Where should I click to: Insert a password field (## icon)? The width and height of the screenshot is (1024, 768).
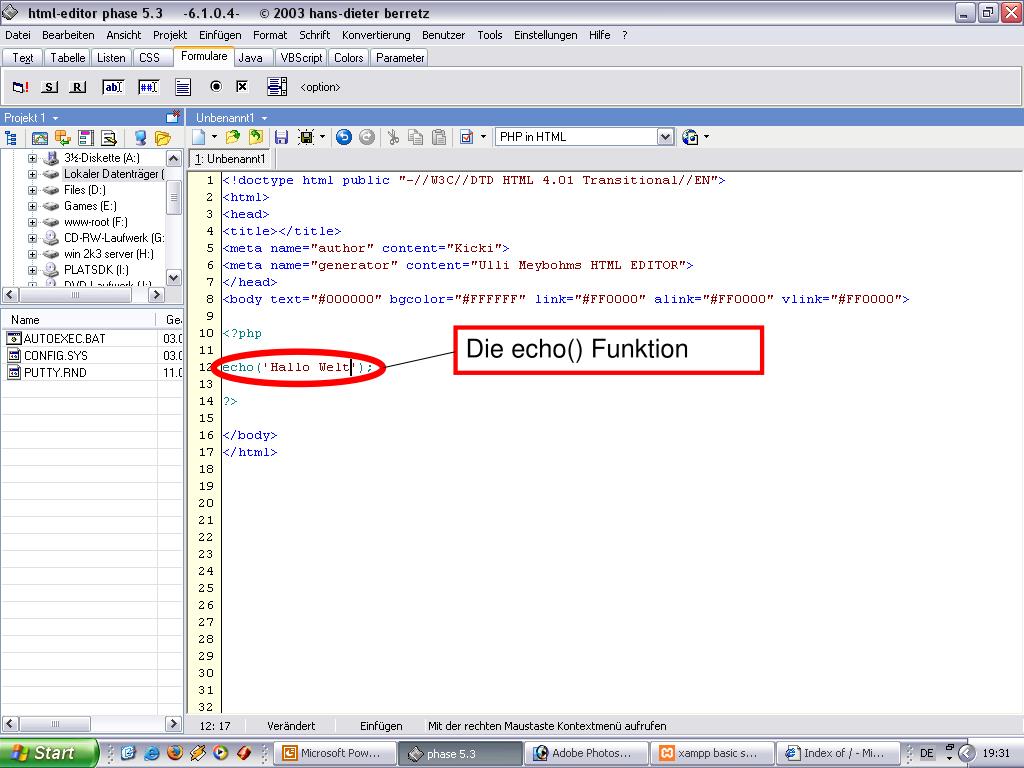pyautogui.click(x=148, y=87)
